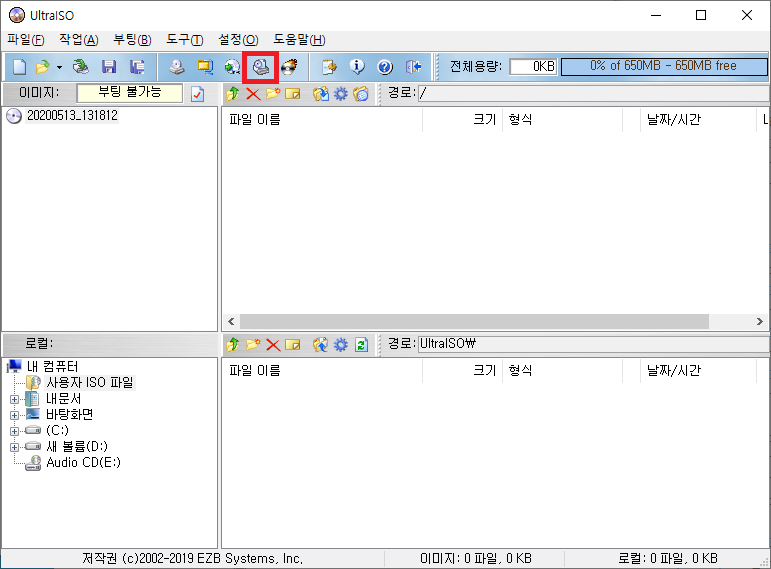Click the Save As icon
The height and width of the screenshot is (569, 771).
(137, 66)
